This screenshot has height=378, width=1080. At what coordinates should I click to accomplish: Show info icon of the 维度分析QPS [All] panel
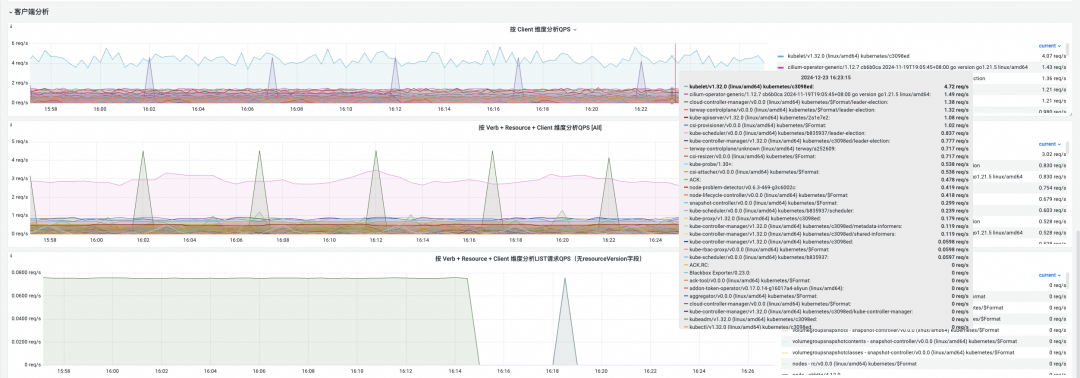[11, 125]
